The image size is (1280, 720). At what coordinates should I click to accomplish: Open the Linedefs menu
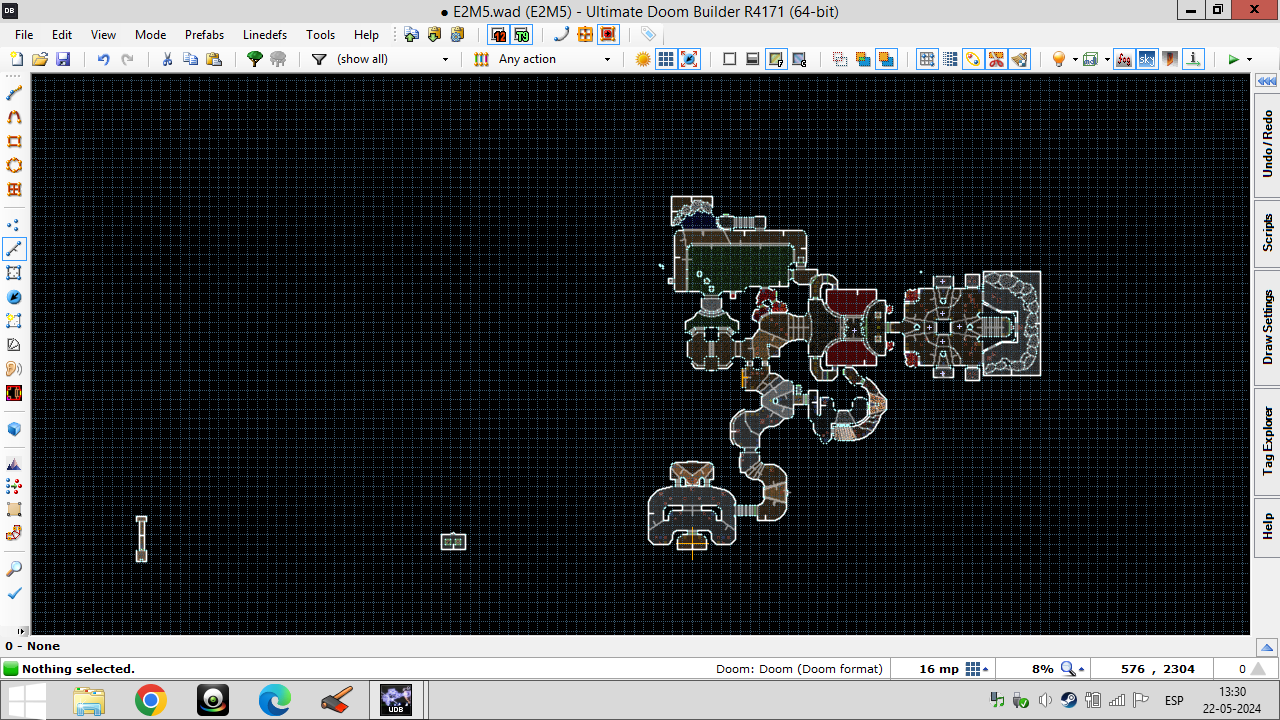(x=266, y=35)
